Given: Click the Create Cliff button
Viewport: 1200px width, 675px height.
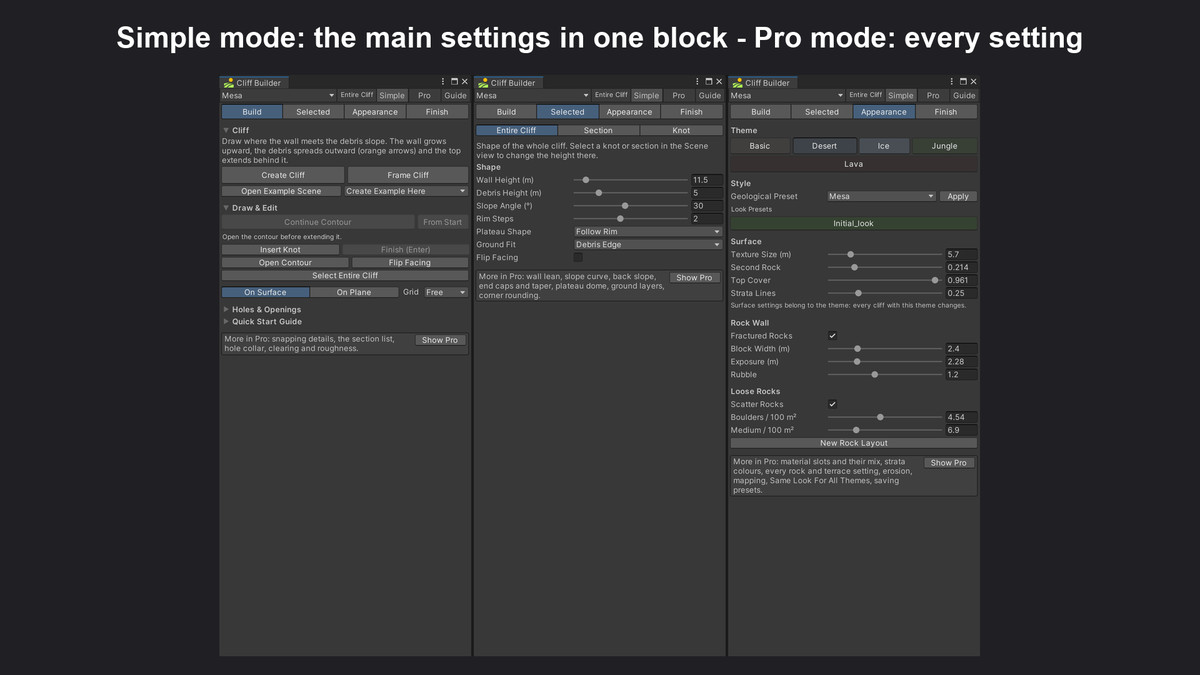Looking at the screenshot, I should 283,175.
